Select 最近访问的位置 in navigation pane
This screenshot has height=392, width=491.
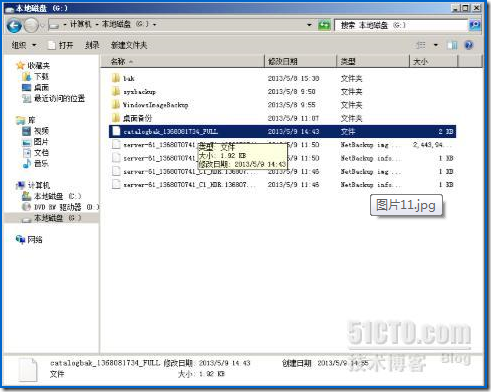tap(54, 98)
